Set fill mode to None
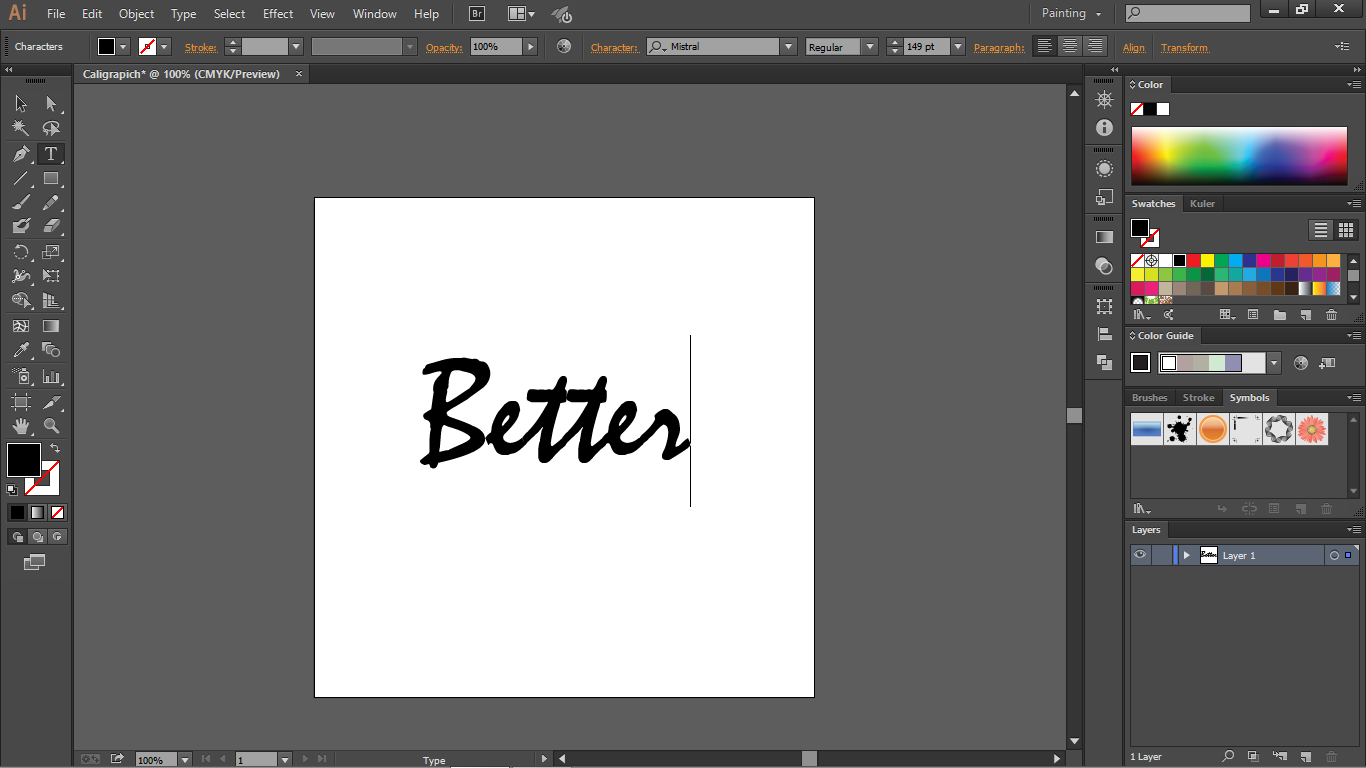Viewport: 1366px width, 768px height. pyautogui.click(x=58, y=512)
